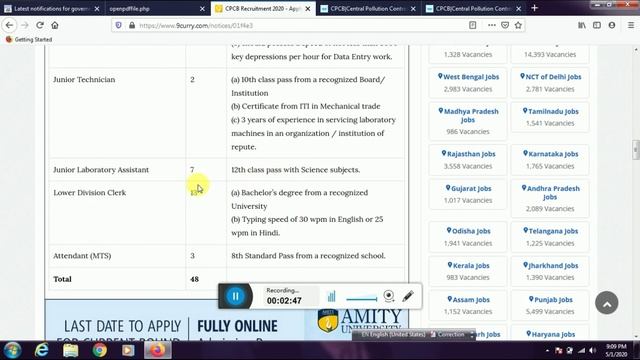Image resolution: width=640 pixels, height=360 pixels.
Task: Open volume control in system tray
Action: pyautogui.click(x=592, y=351)
